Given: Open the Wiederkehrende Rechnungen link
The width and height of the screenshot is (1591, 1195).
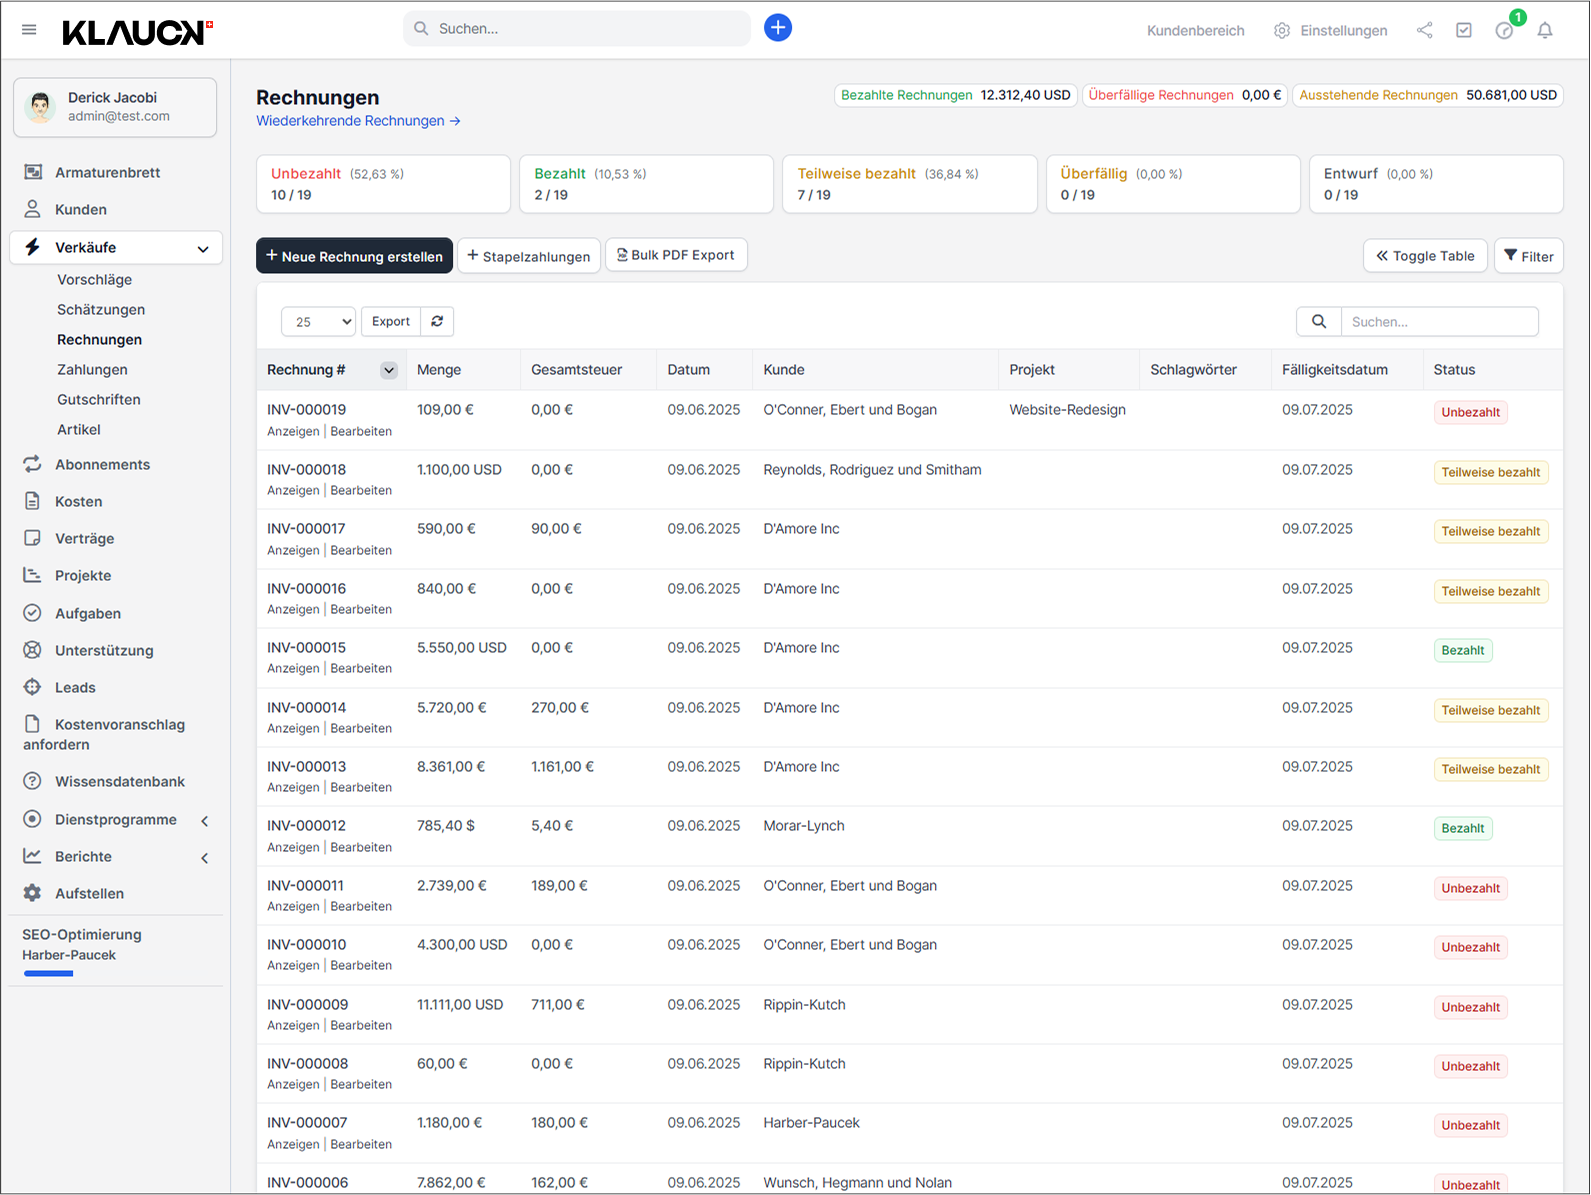Looking at the screenshot, I should tap(358, 121).
